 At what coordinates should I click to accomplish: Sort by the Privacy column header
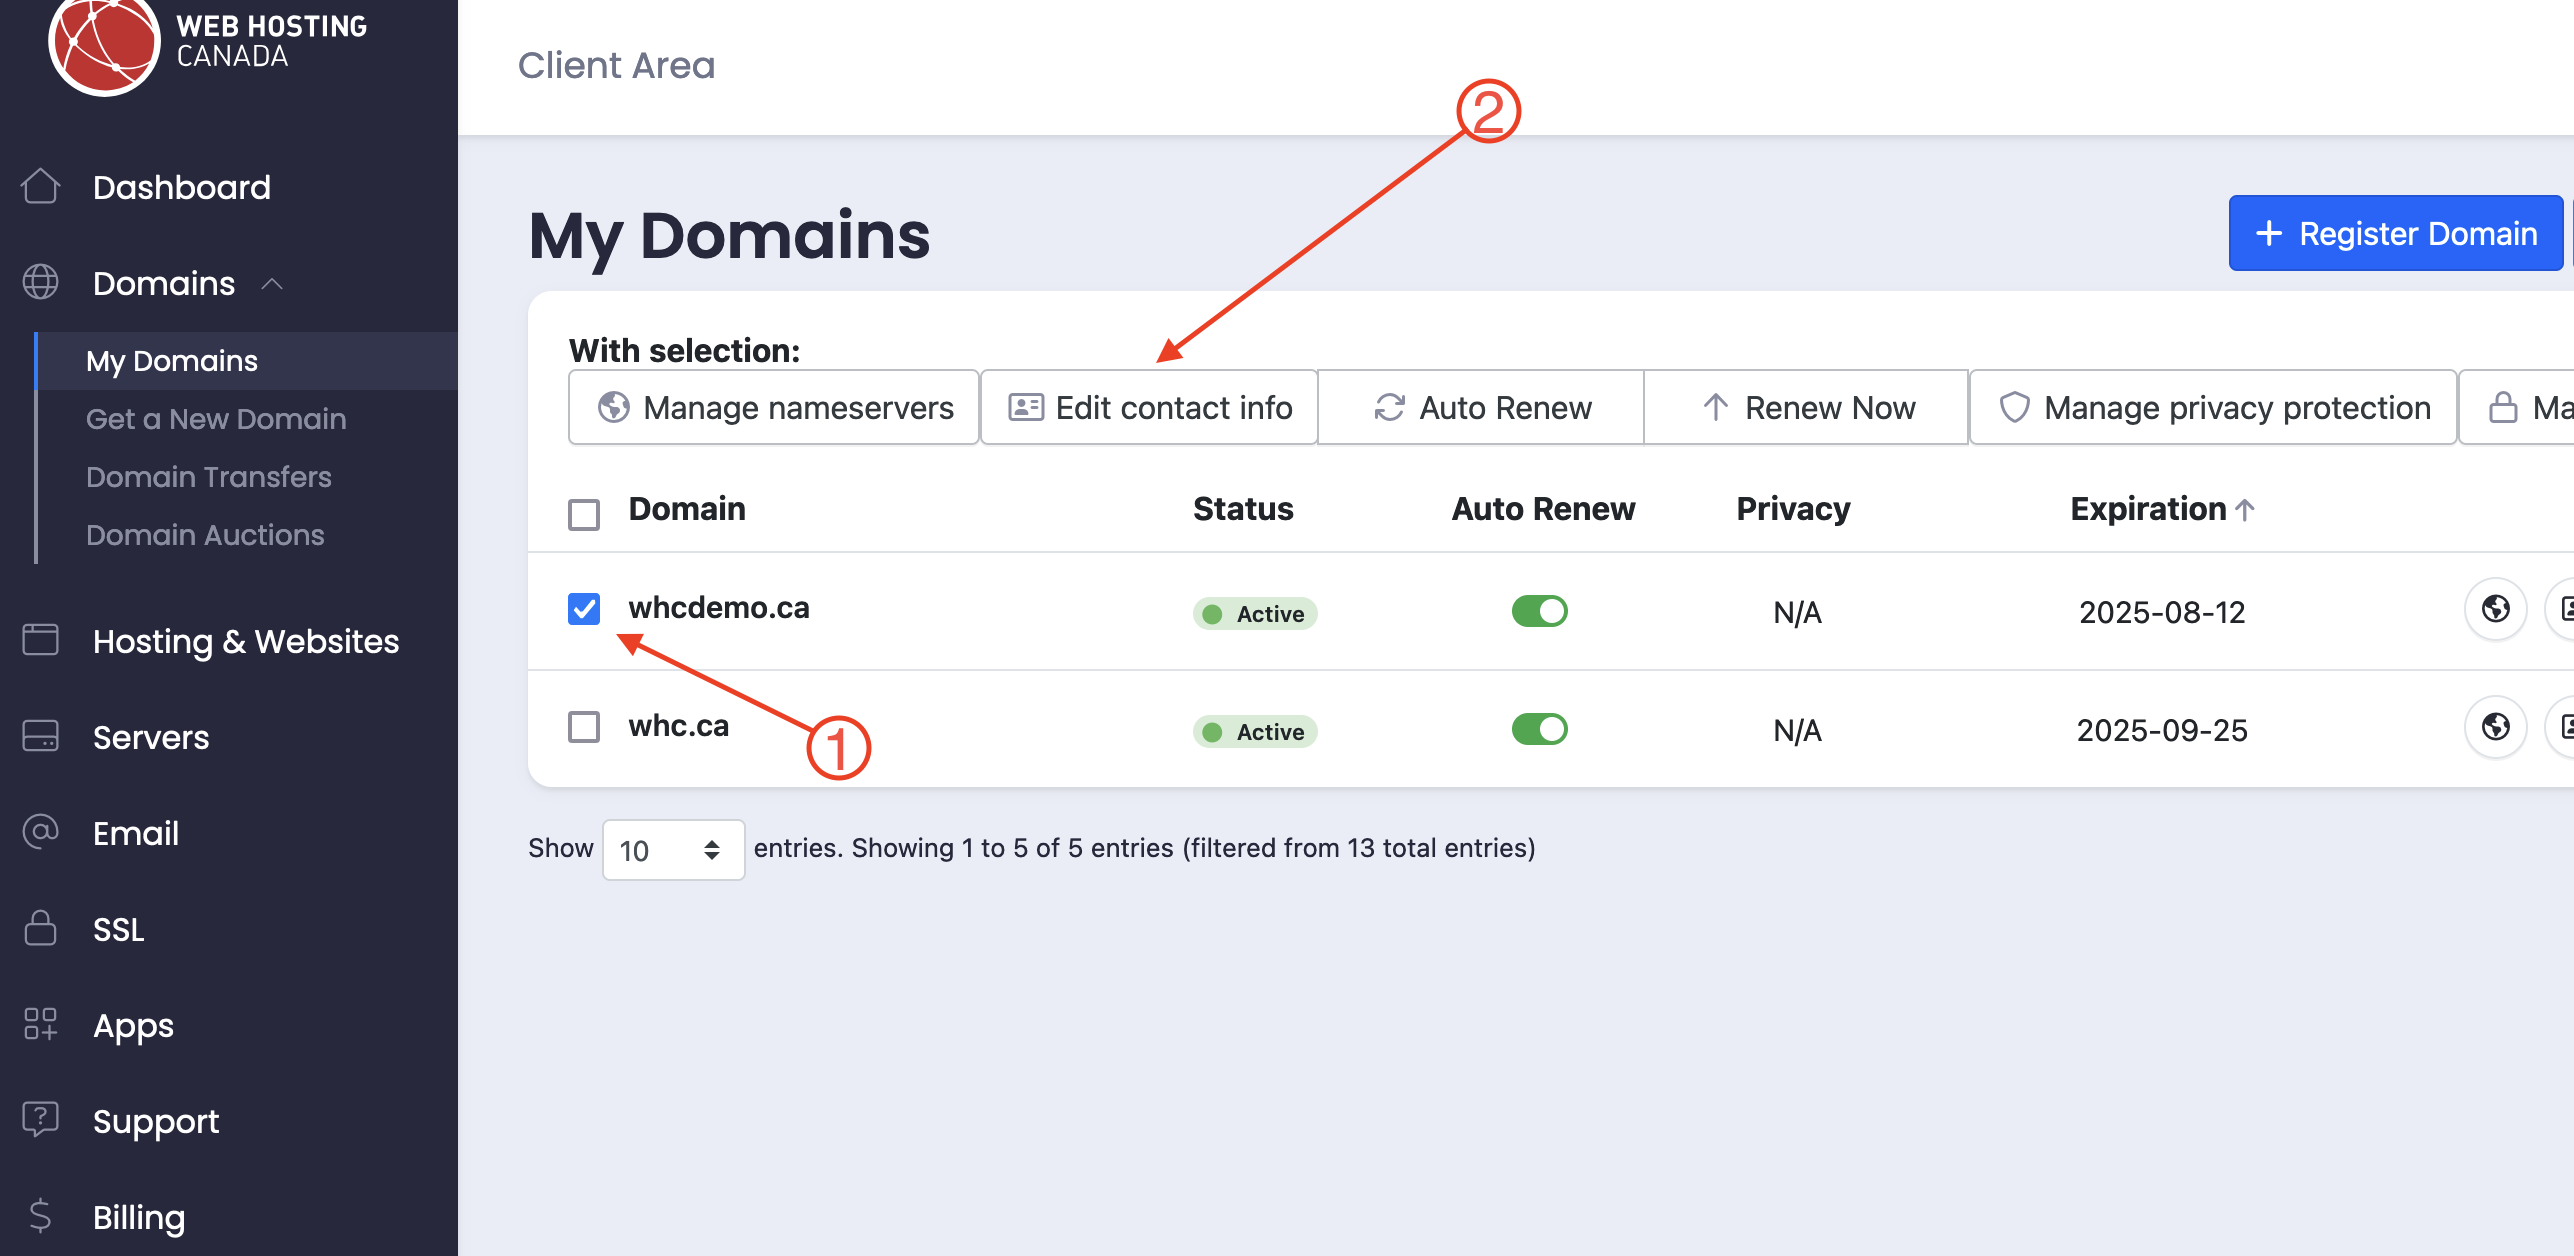tap(1793, 509)
